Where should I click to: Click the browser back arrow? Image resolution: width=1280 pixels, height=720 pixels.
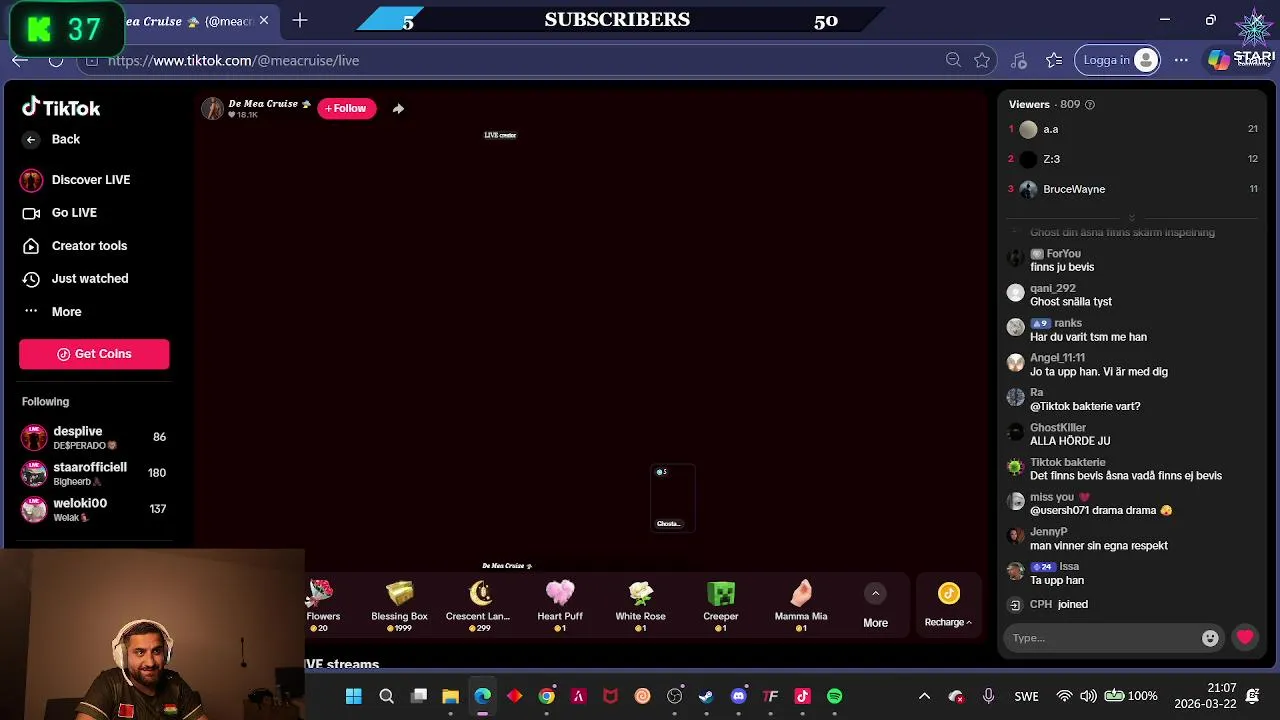pos(20,61)
